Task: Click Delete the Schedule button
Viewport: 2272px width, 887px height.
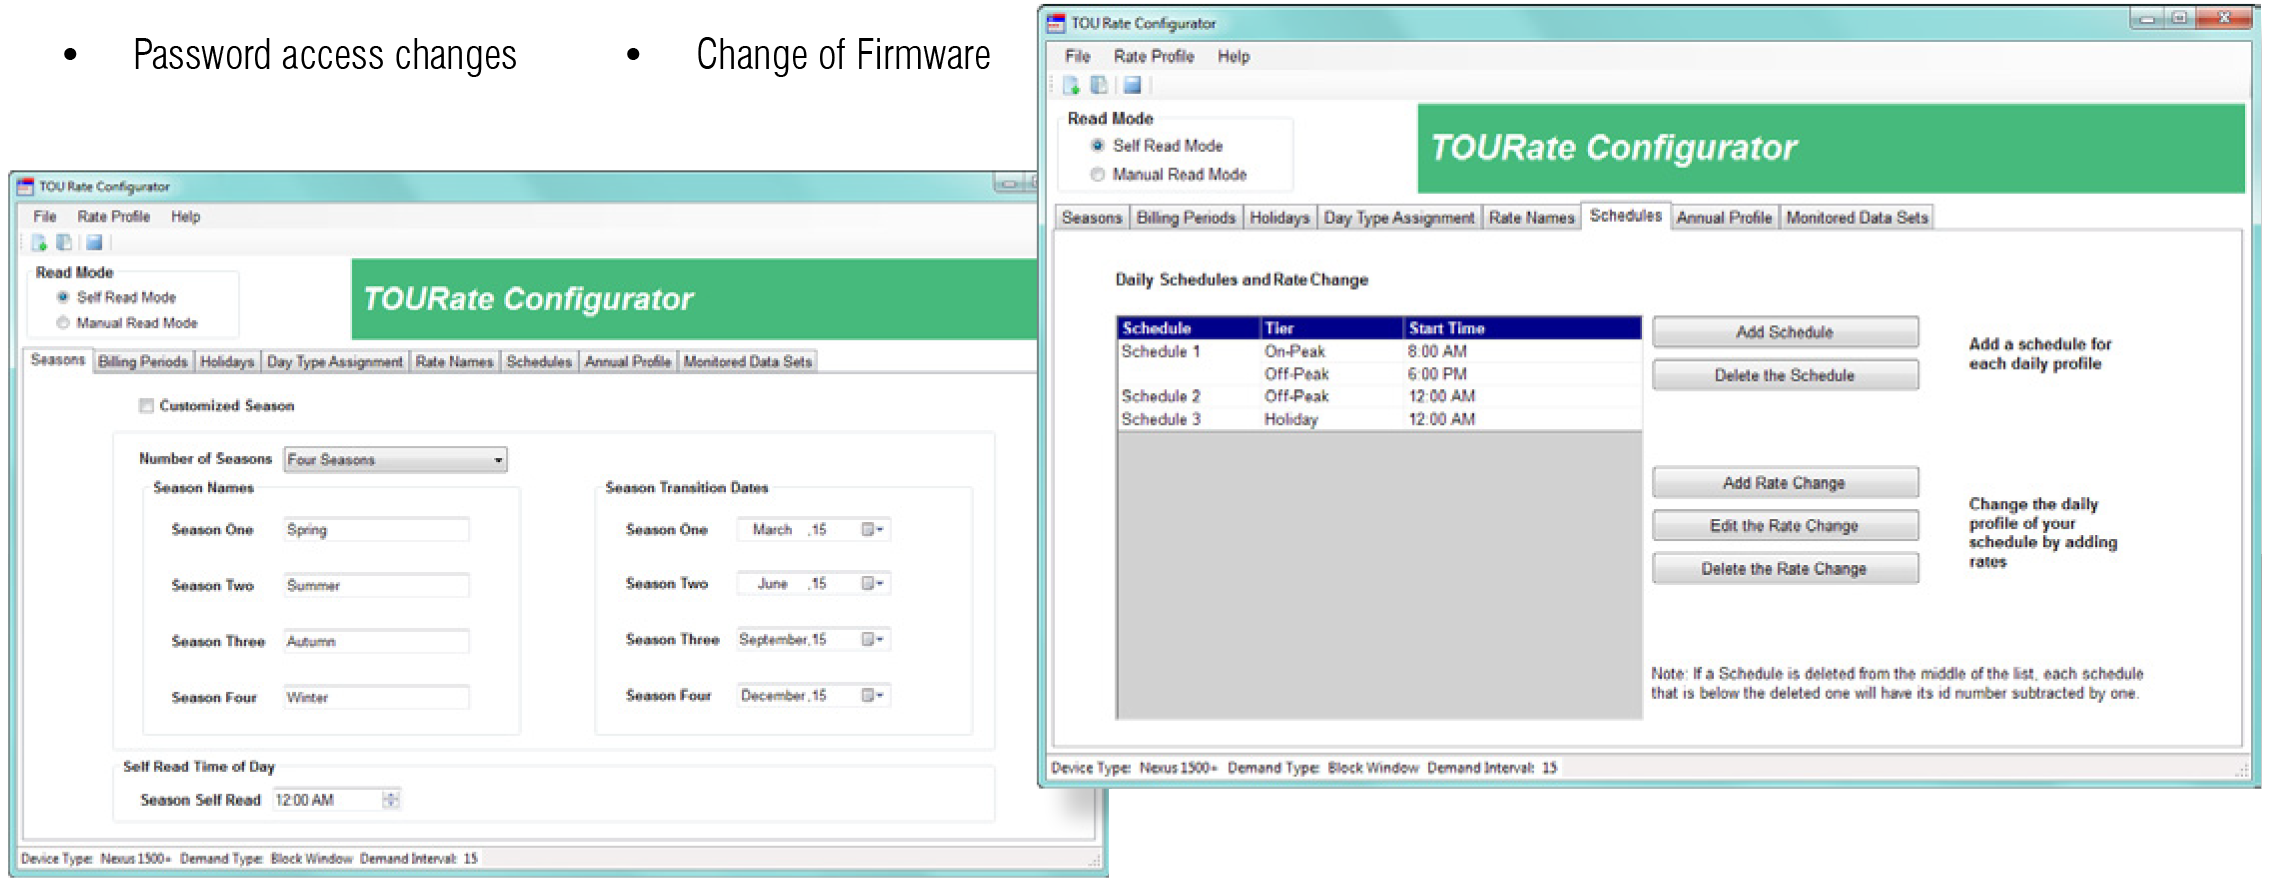Action: (1785, 375)
